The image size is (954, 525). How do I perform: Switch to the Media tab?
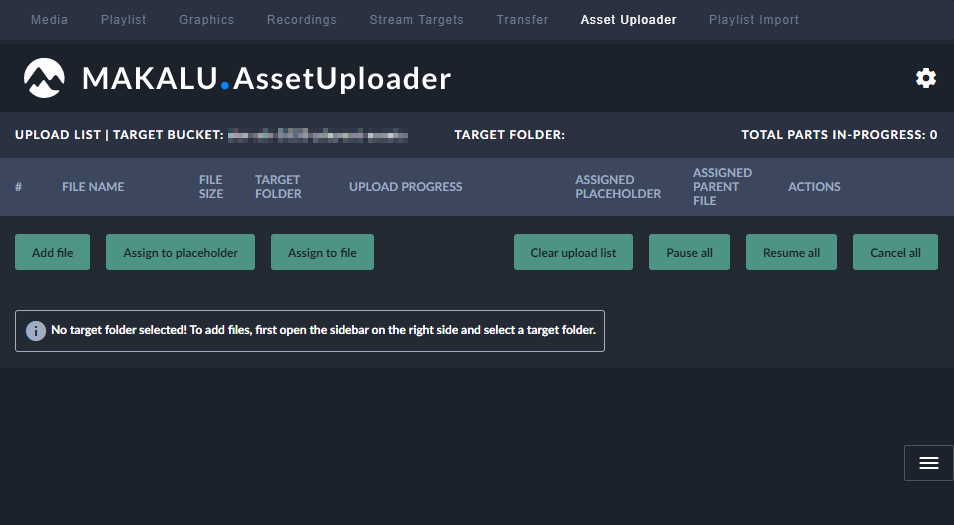pyautogui.click(x=49, y=19)
